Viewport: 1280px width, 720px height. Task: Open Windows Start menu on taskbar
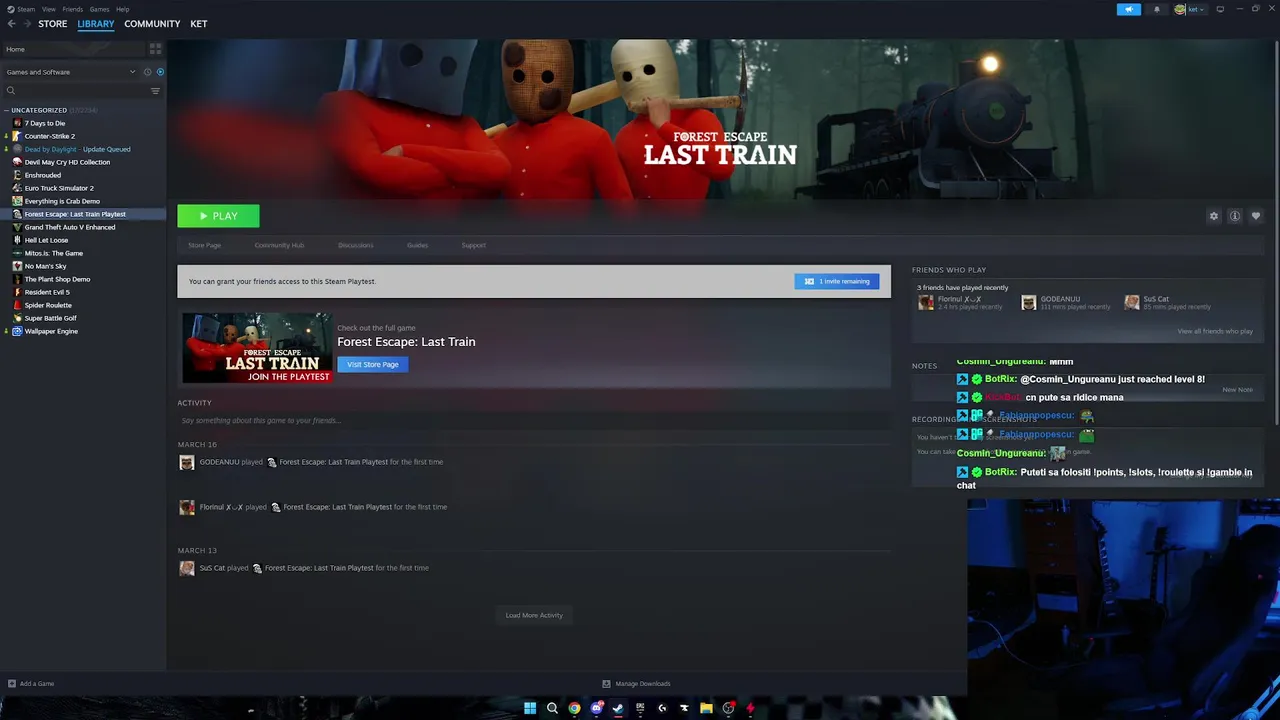pos(530,708)
